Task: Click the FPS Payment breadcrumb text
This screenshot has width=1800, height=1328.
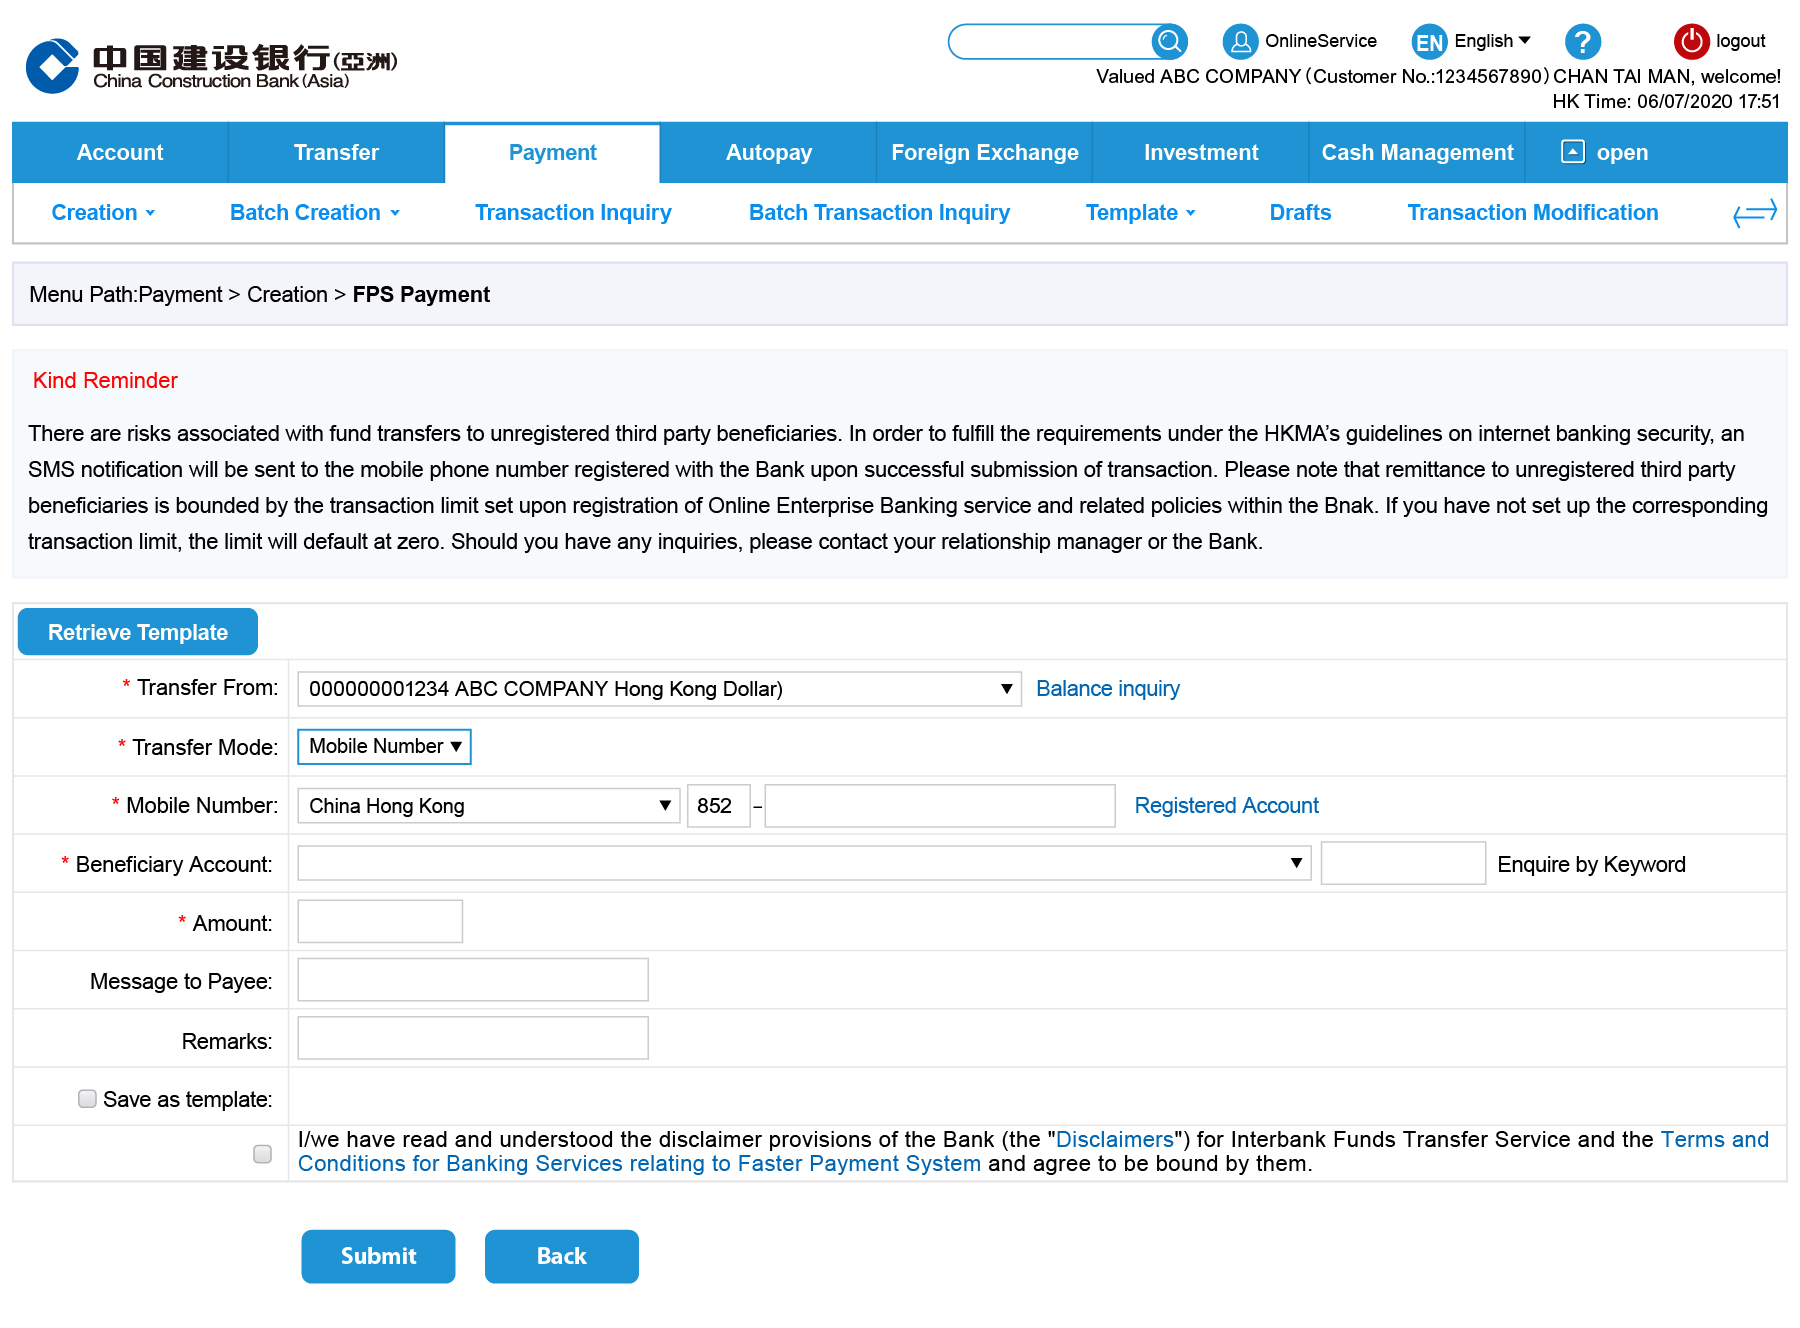Action: (421, 294)
